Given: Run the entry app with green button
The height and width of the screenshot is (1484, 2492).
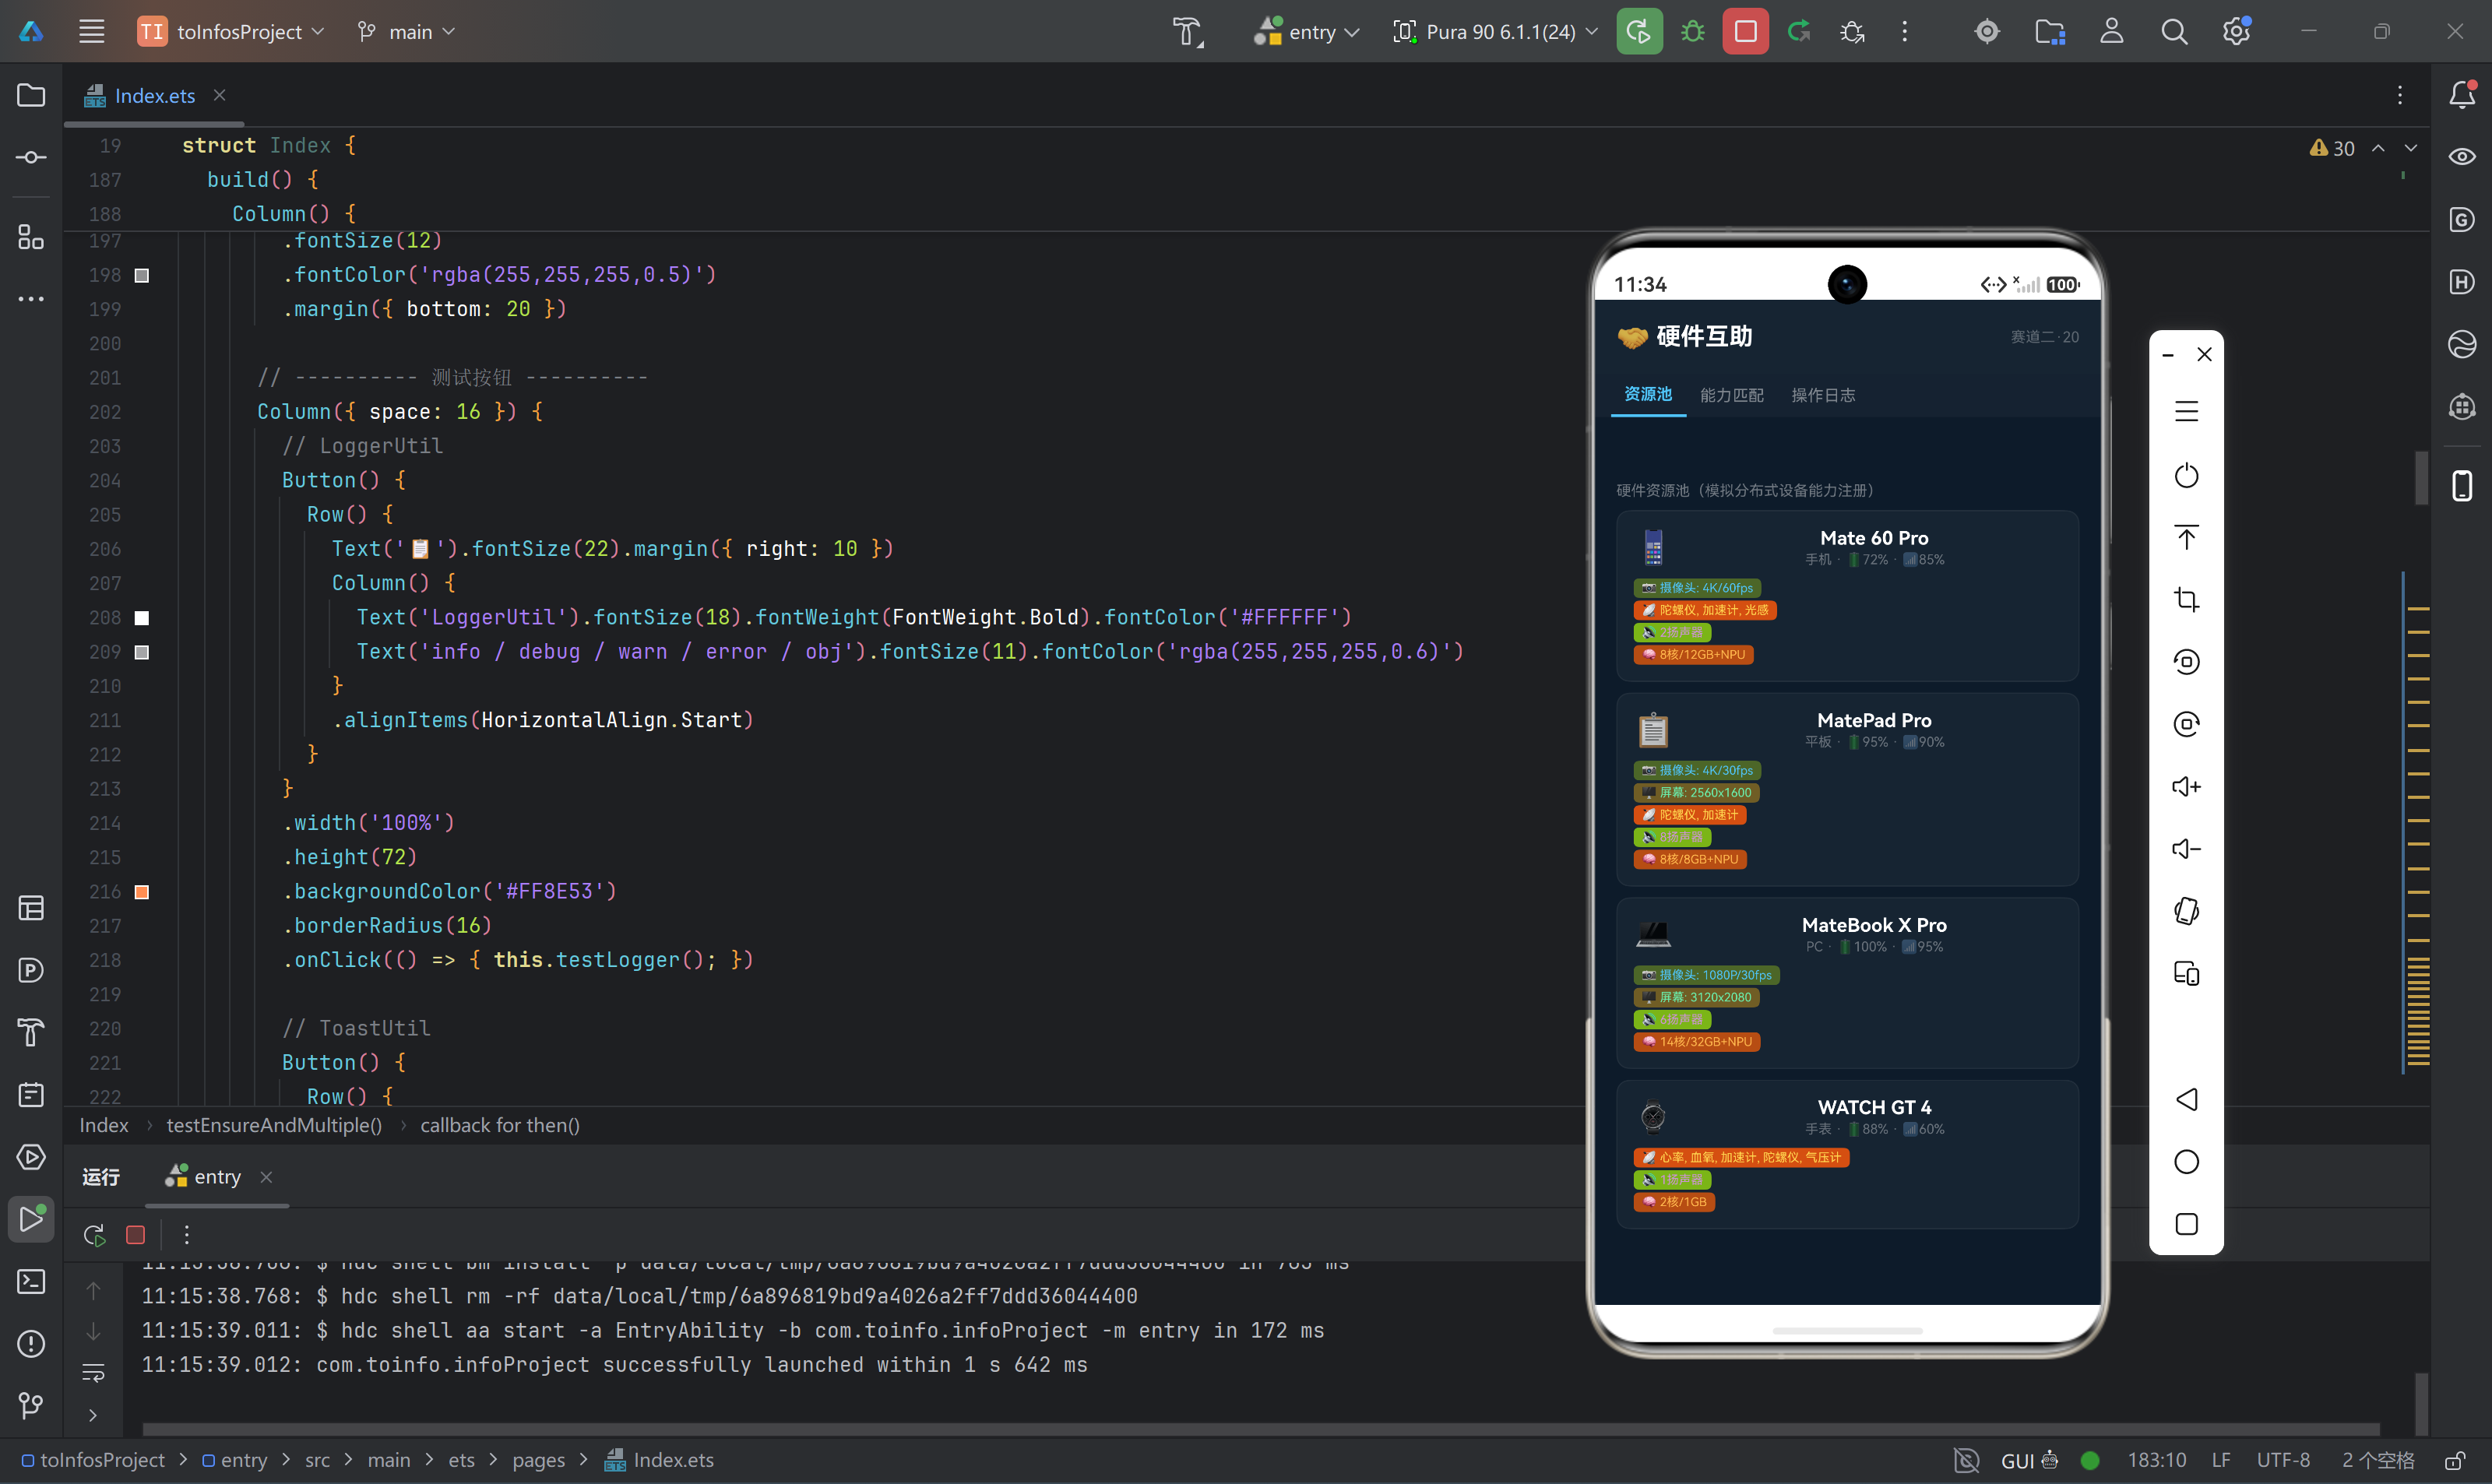Looking at the screenshot, I should (1639, 32).
